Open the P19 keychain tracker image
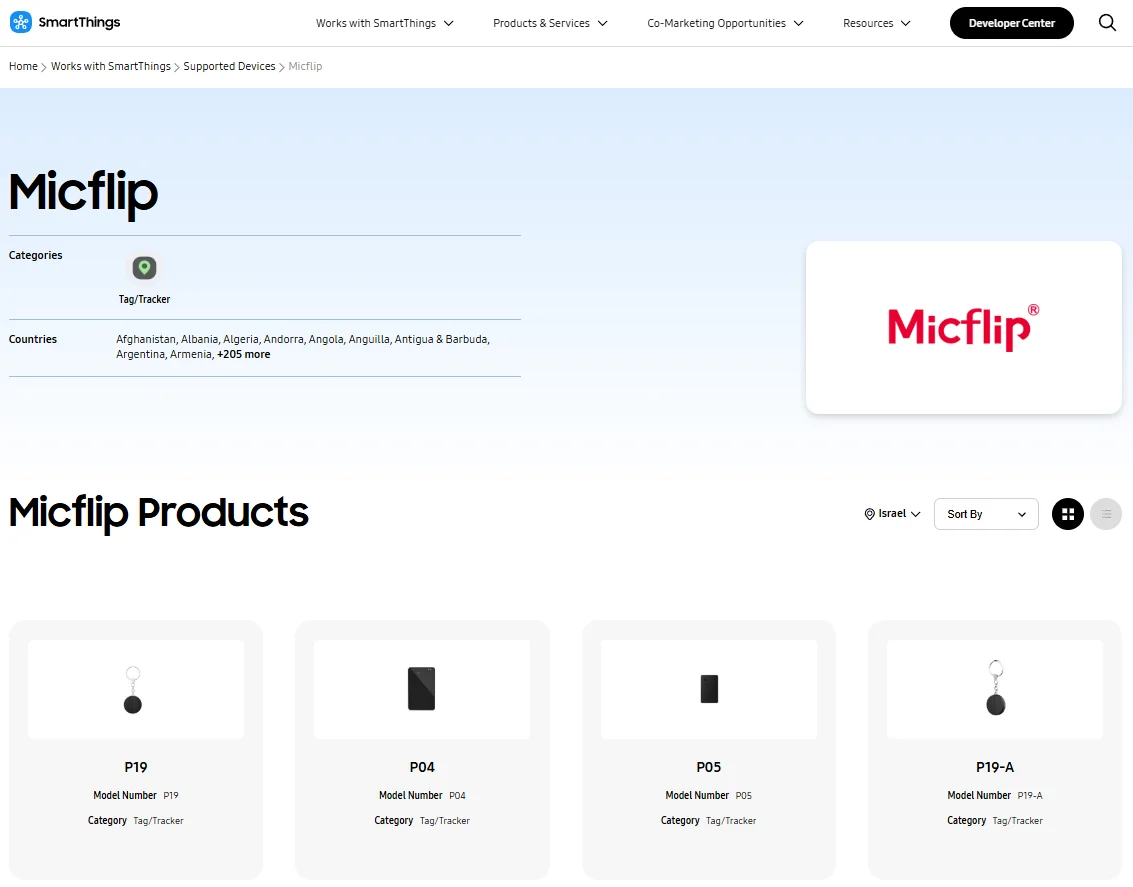This screenshot has height=887, width=1133. (x=136, y=689)
